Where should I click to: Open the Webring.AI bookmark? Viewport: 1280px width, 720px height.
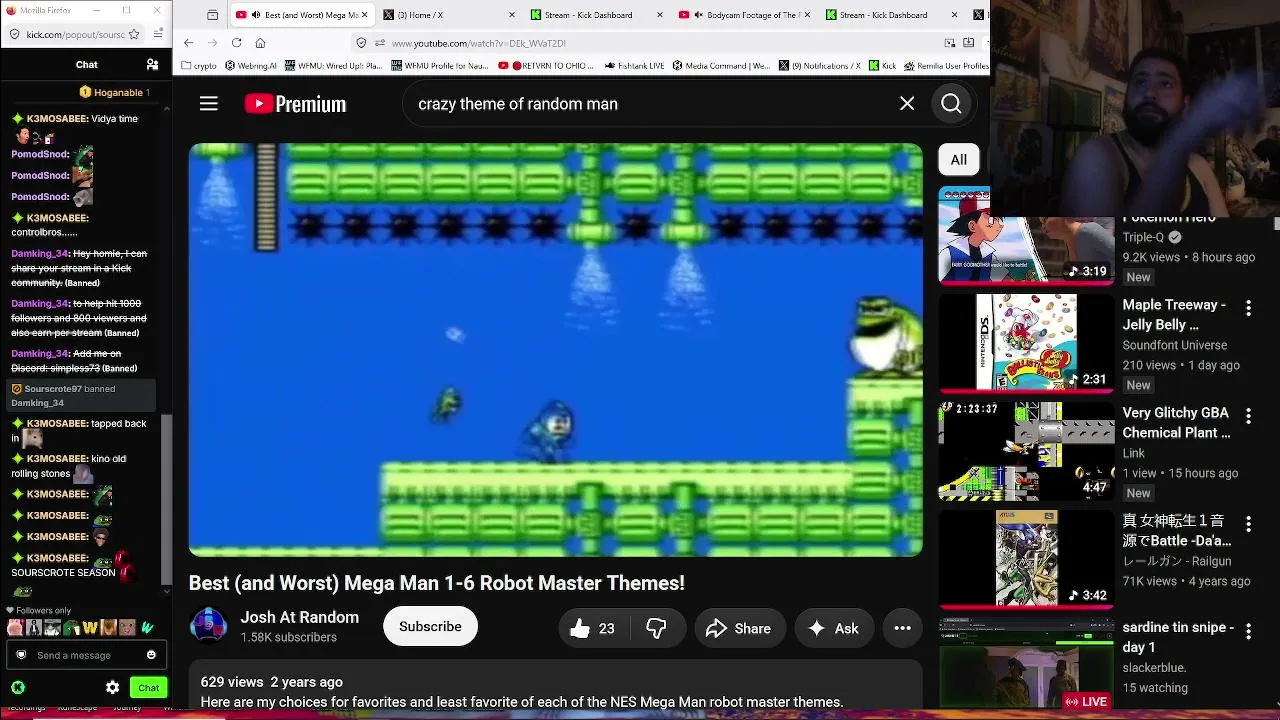pyautogui.click(x=251, y=66)
